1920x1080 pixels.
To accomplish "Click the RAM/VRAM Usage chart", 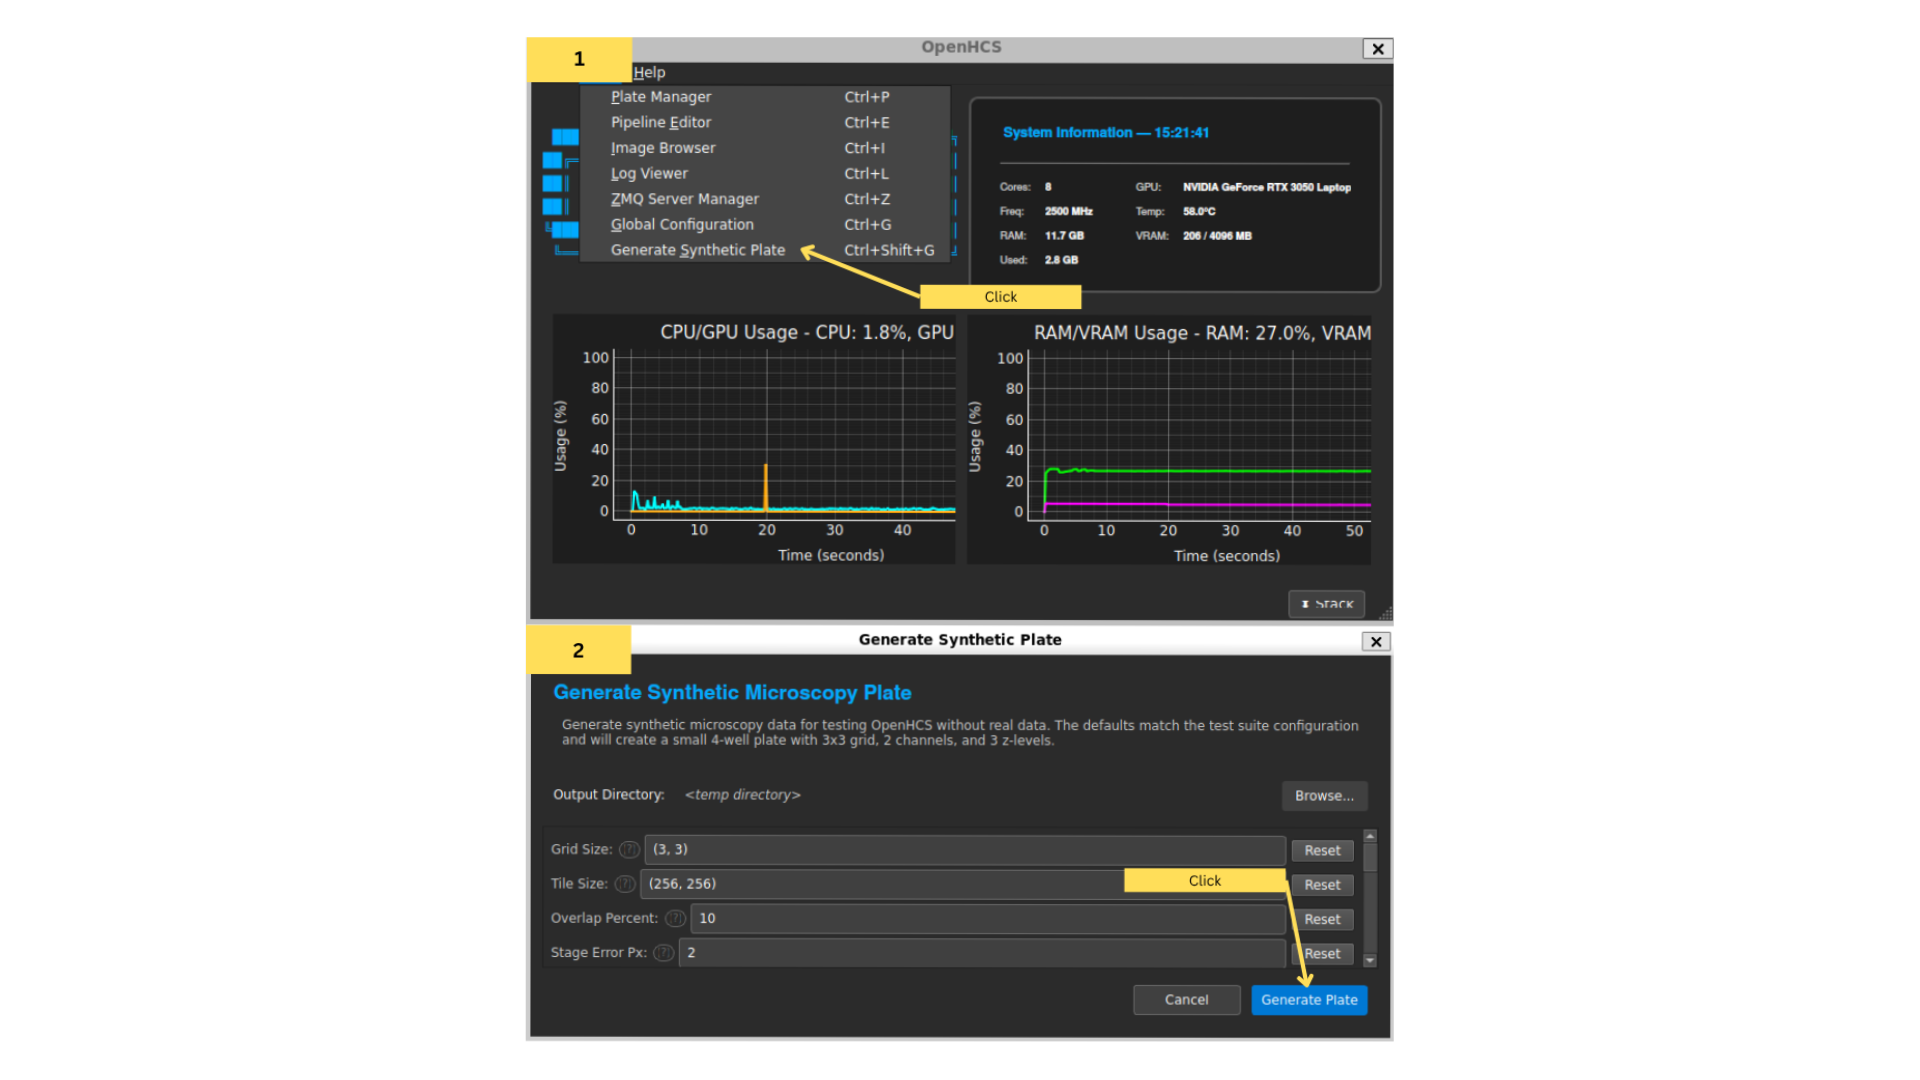I will click(x=1169, y=440).
